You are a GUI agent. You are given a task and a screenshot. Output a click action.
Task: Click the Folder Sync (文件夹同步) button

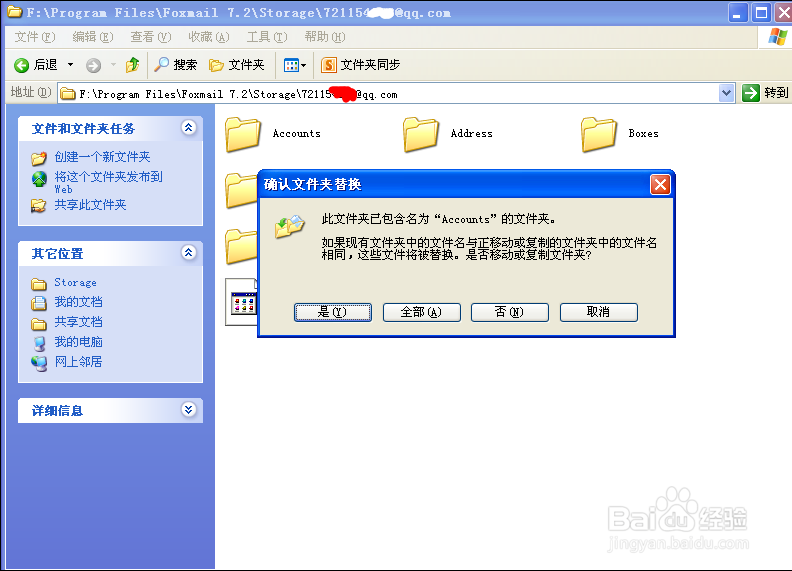click(361, 65)
